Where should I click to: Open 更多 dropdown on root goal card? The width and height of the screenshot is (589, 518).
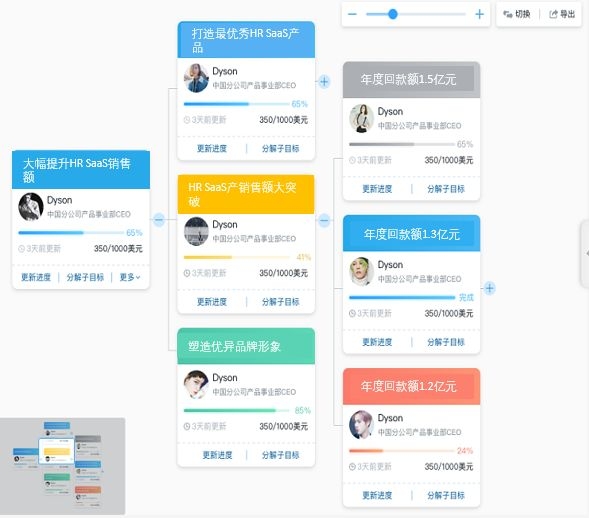pyautogui.click(x=130, y=277)
